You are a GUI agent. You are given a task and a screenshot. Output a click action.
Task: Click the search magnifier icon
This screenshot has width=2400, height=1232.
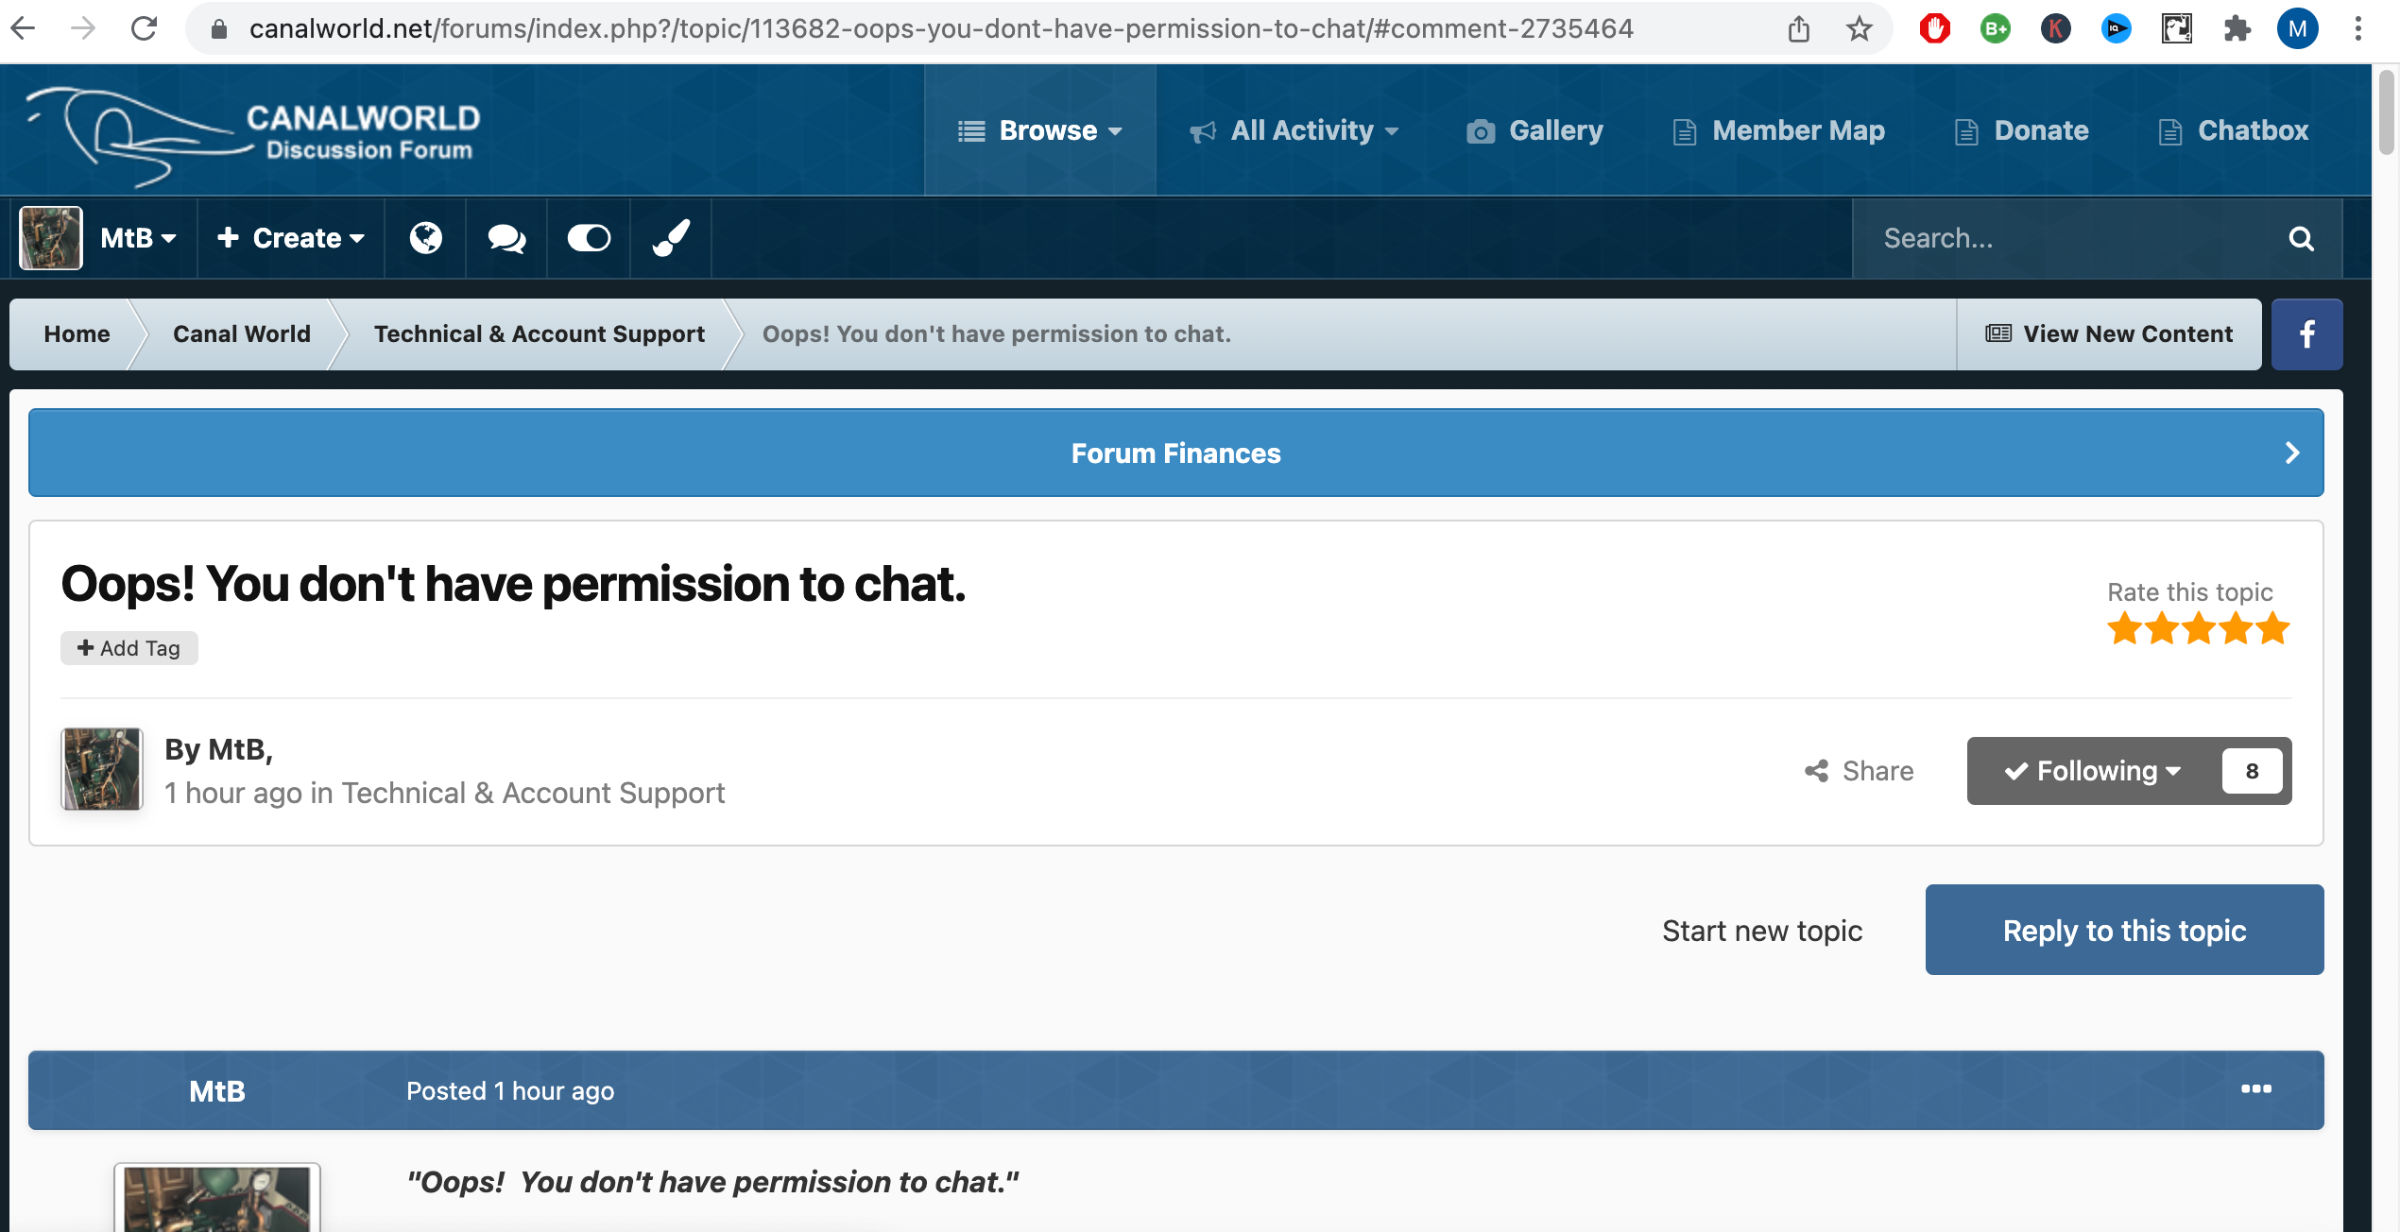(x=2301, y=239)
